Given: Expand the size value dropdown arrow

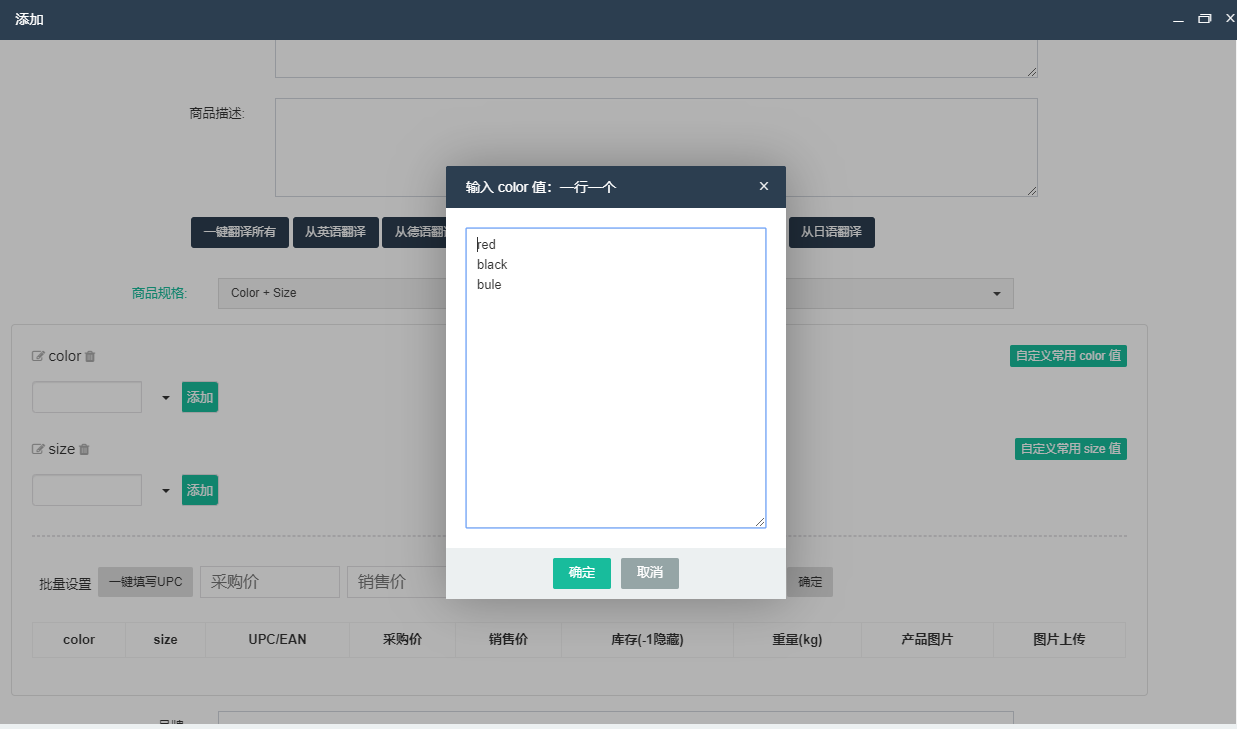Looking at the screenshot, I should tap(166, 491).
